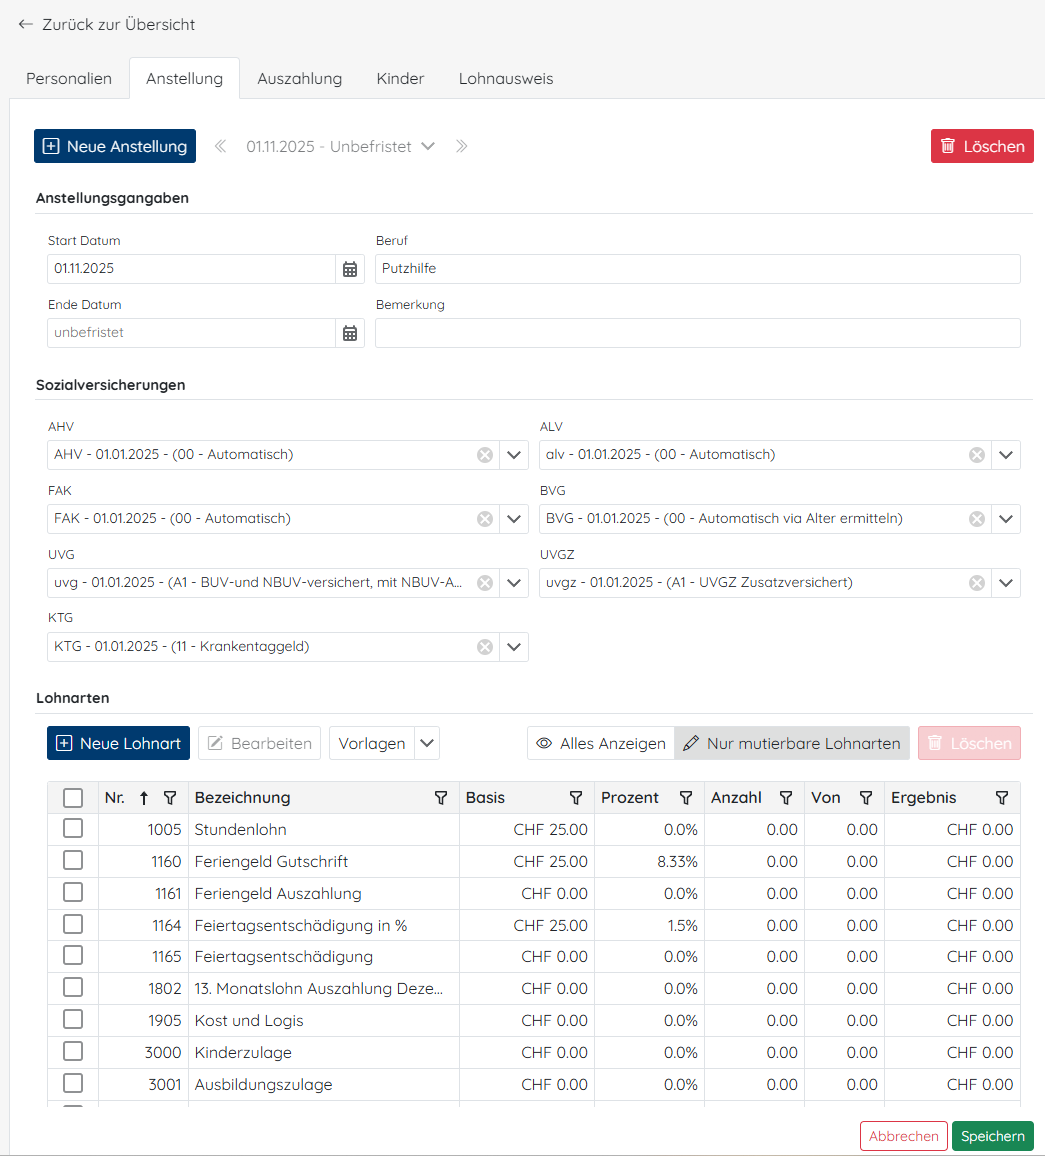This screenshot has width=1045, height=1156.
Task: Clear the AHV insurance selection
Action: (485, 455)
